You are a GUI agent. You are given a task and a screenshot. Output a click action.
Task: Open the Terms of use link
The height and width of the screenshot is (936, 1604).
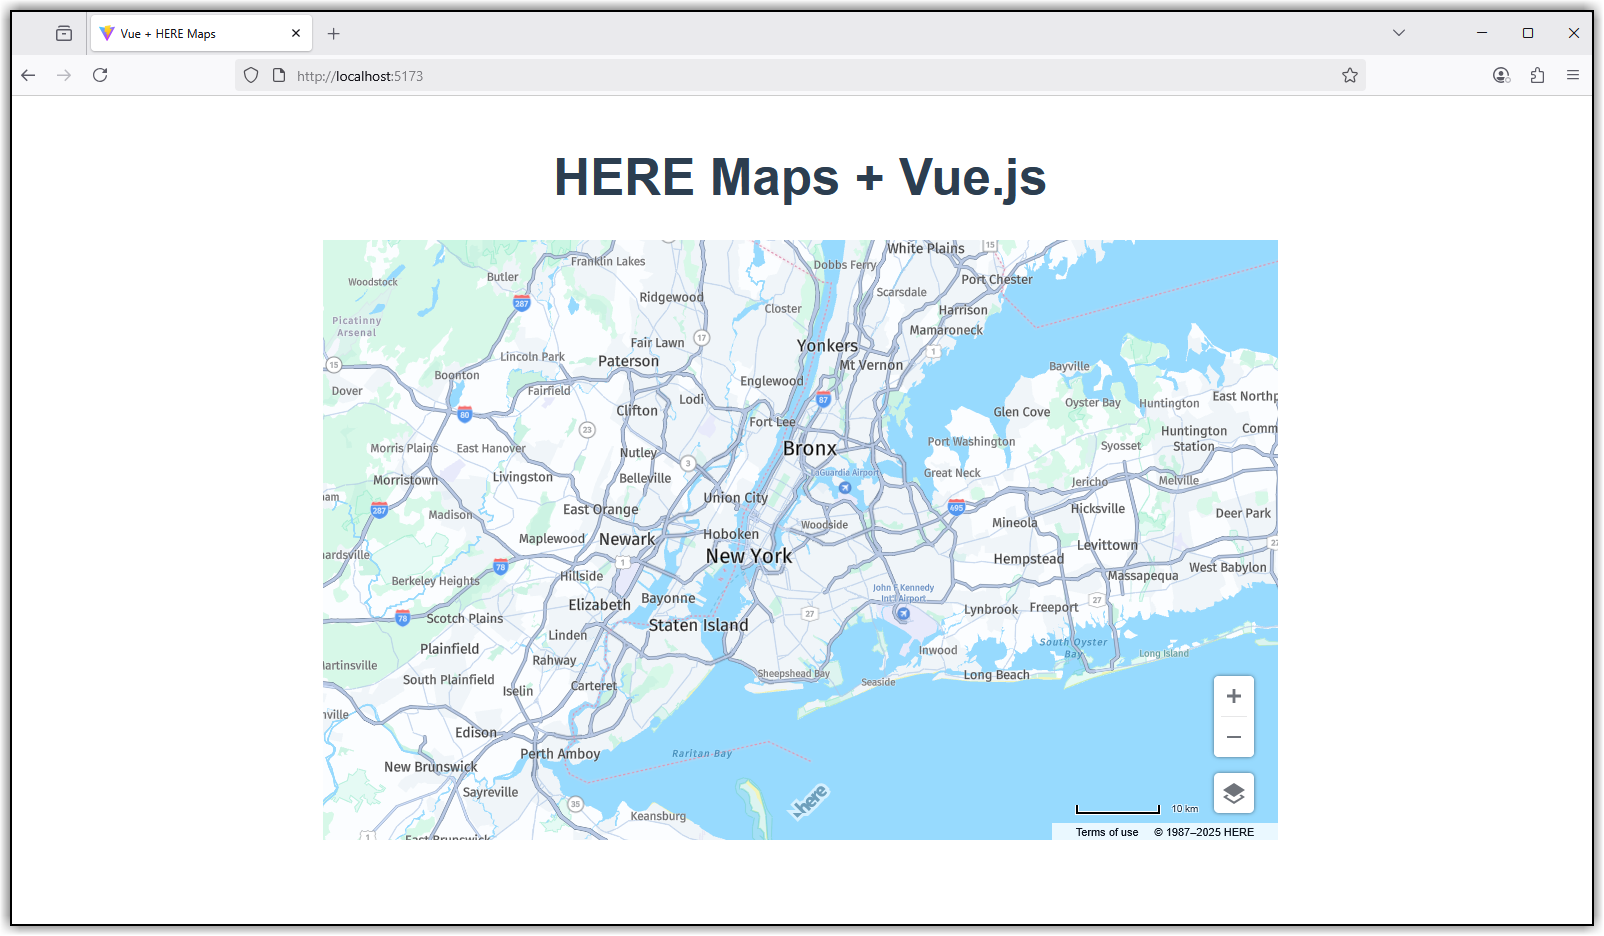pos(1106,831)
